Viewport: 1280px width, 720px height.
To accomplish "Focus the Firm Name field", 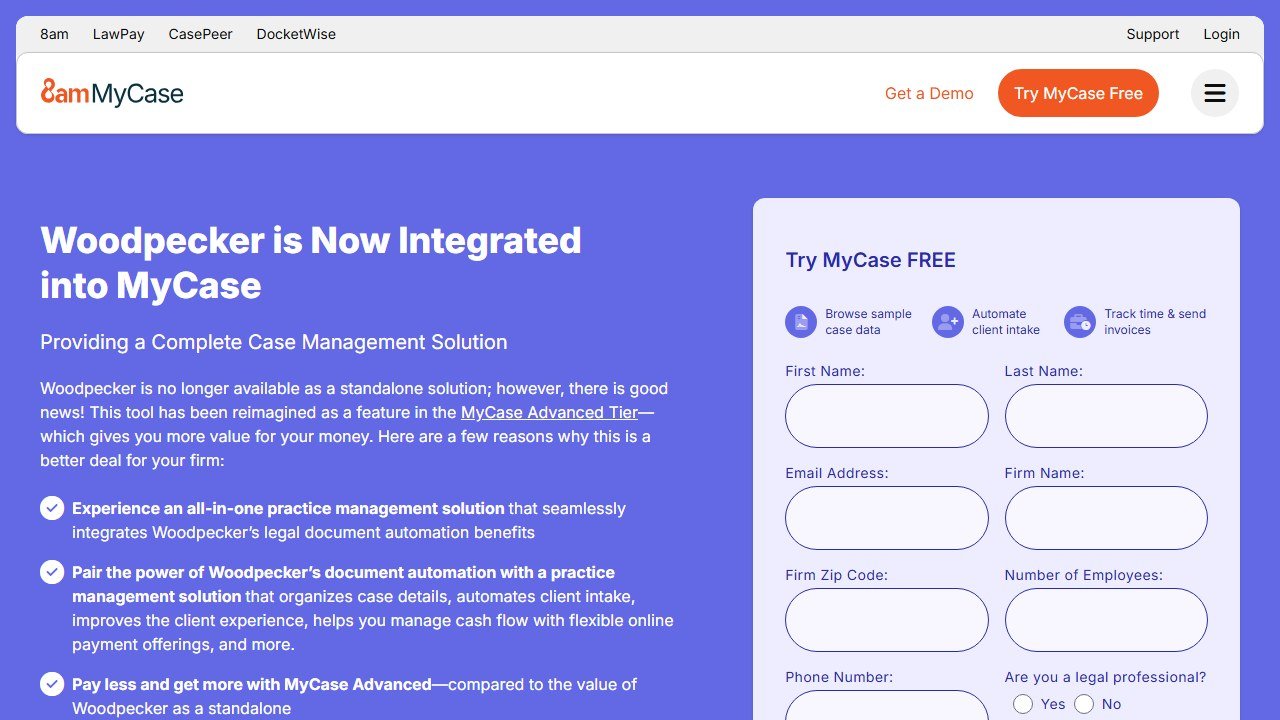I will [x=1106, y=518].
